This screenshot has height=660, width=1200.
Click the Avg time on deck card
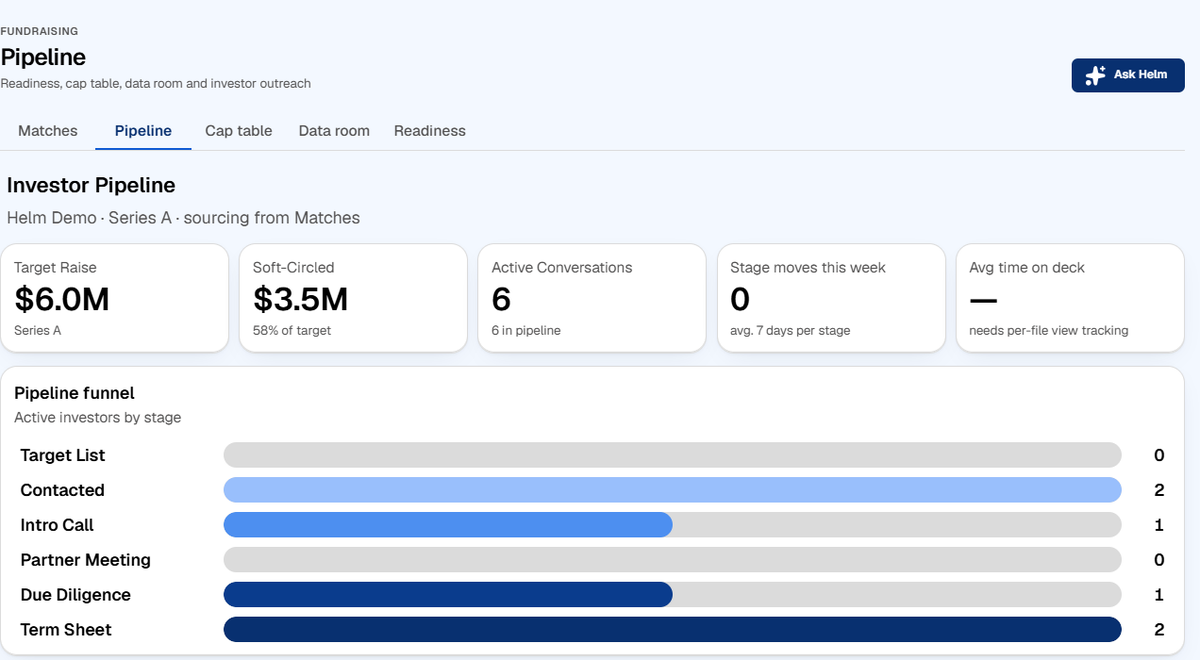coord(1070,298)
